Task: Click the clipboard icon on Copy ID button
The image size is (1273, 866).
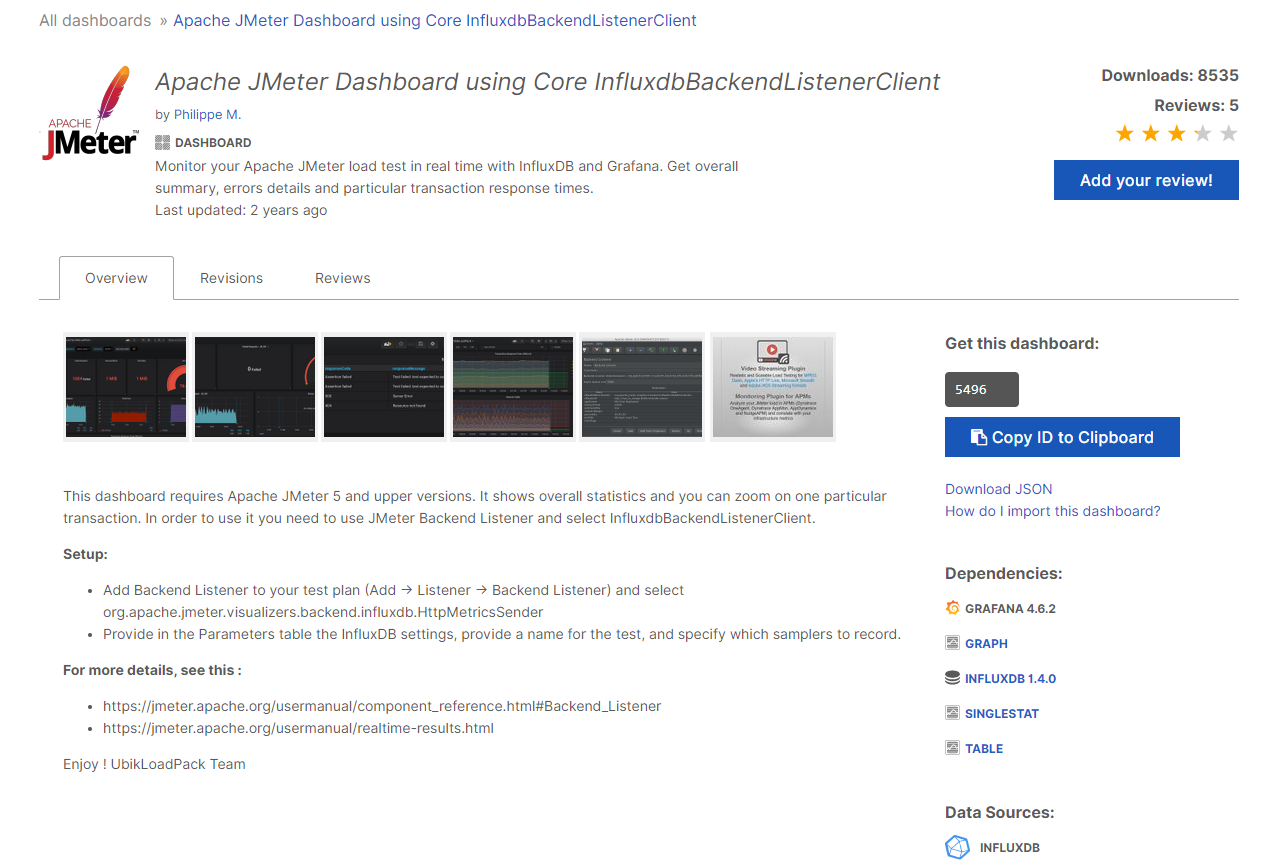Action: coord(979,437)
